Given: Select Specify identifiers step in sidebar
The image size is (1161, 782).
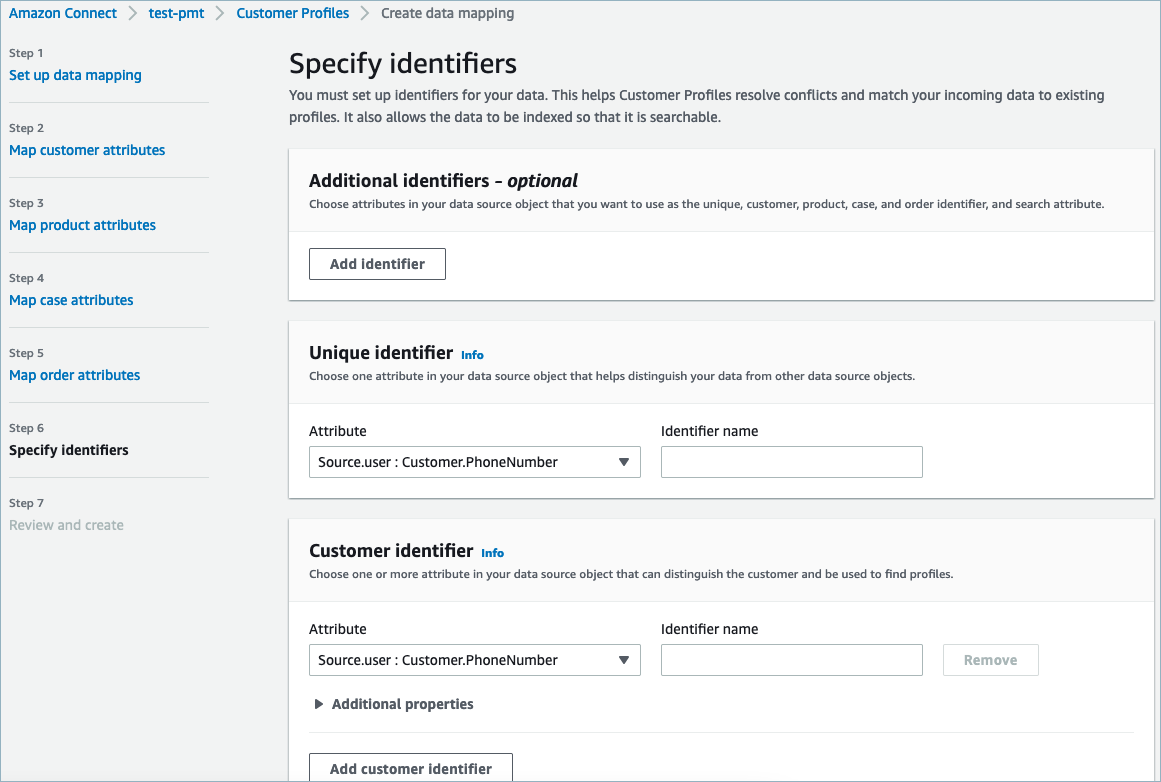Looking at the screenshot, I should [x=69, y=450].
